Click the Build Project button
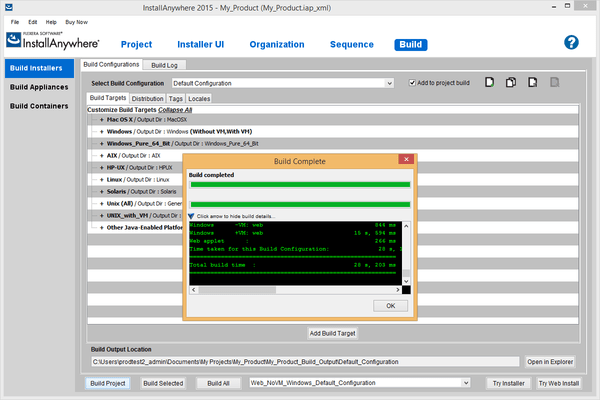Screen dimensions: 600x400 tap(108, 383)
